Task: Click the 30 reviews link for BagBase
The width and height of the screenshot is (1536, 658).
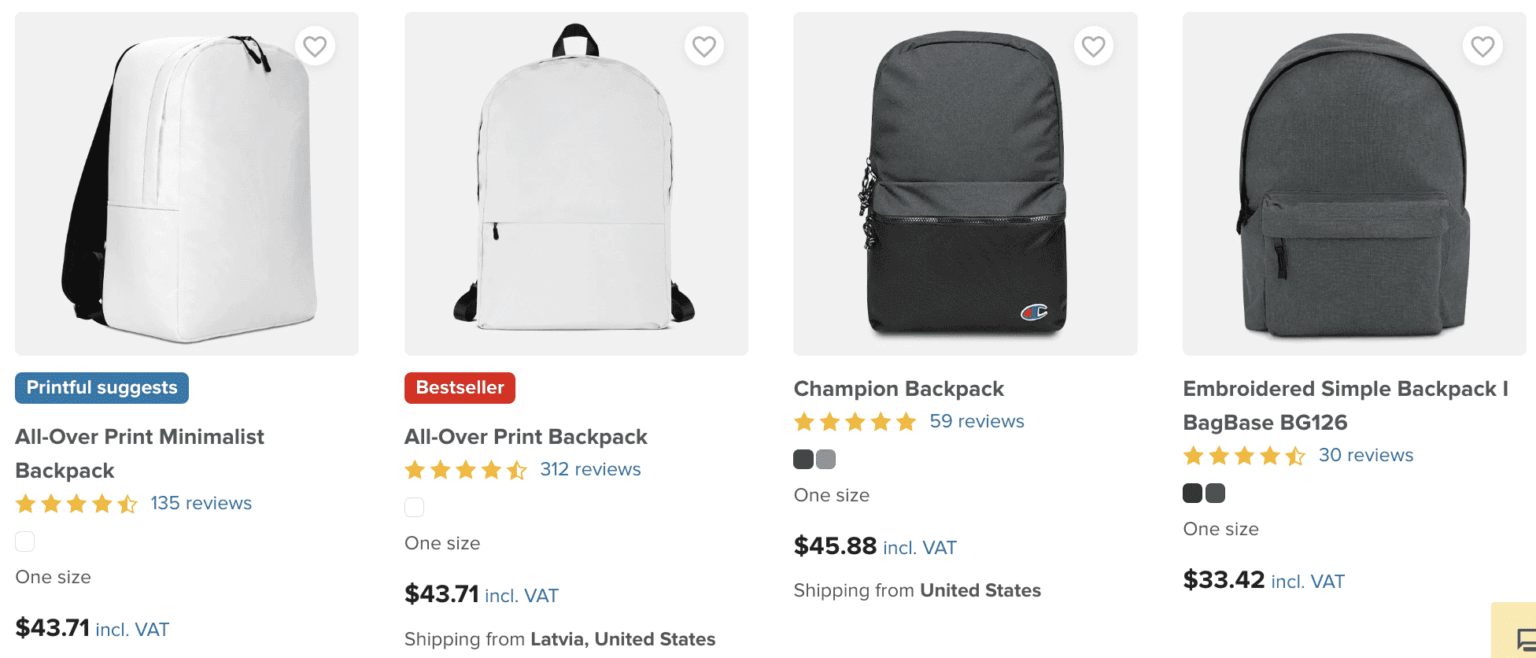Action: 1366,455
